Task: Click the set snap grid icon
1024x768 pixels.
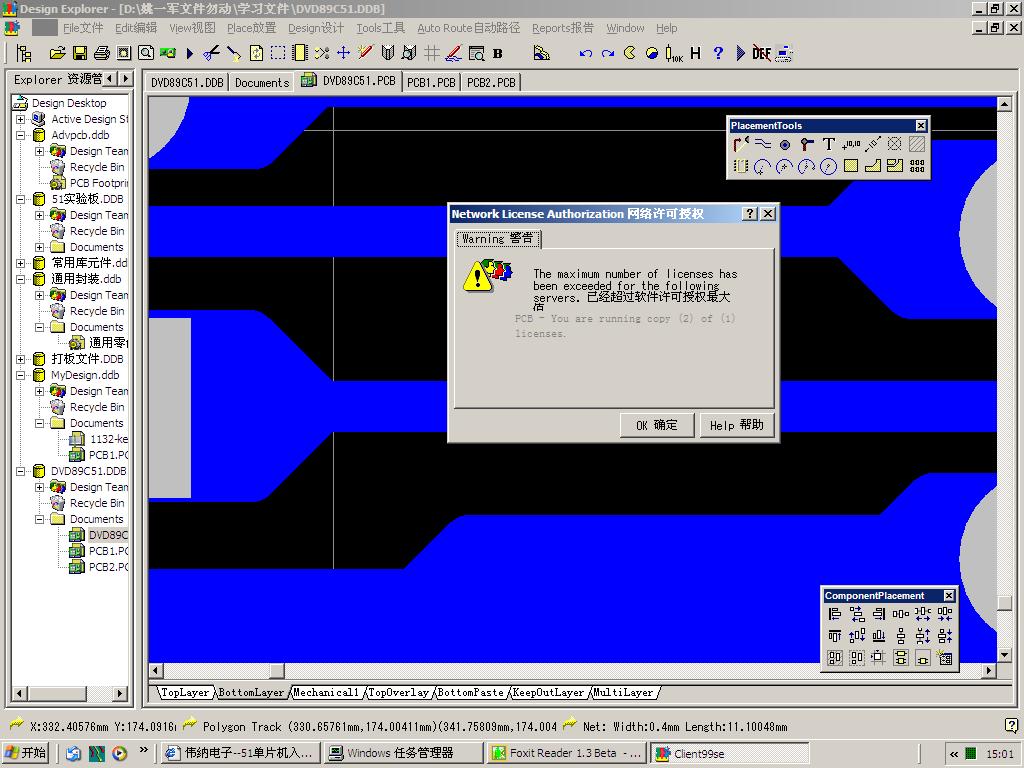Action: [x=432, y=54]
